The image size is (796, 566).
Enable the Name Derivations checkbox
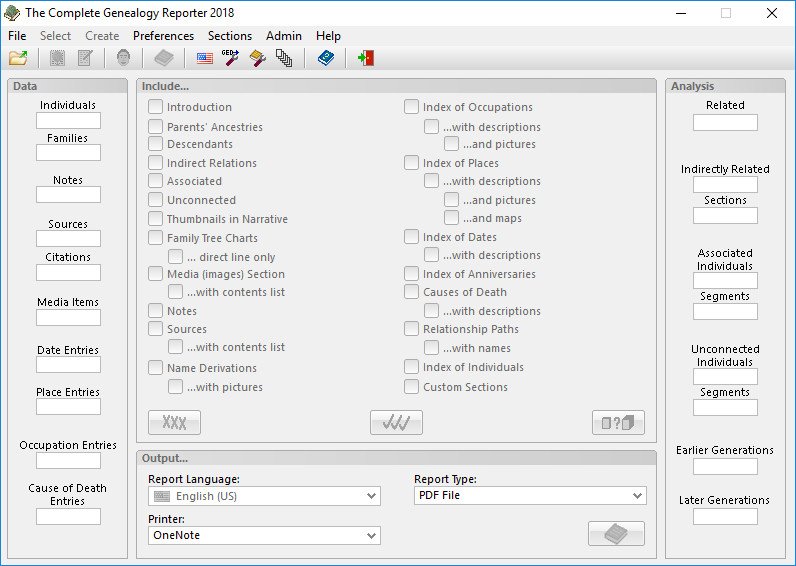tap(155, 368)
